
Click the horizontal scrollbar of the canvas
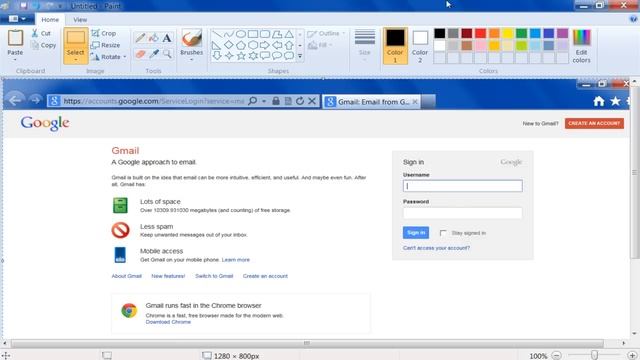(307, 343)
